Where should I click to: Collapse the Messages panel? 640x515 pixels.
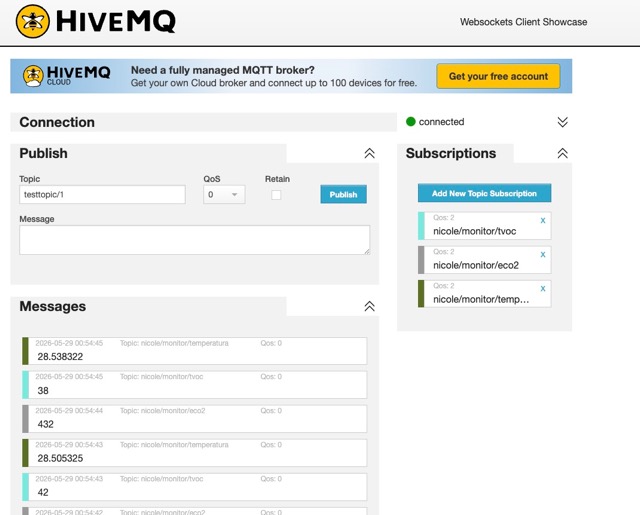369,306
